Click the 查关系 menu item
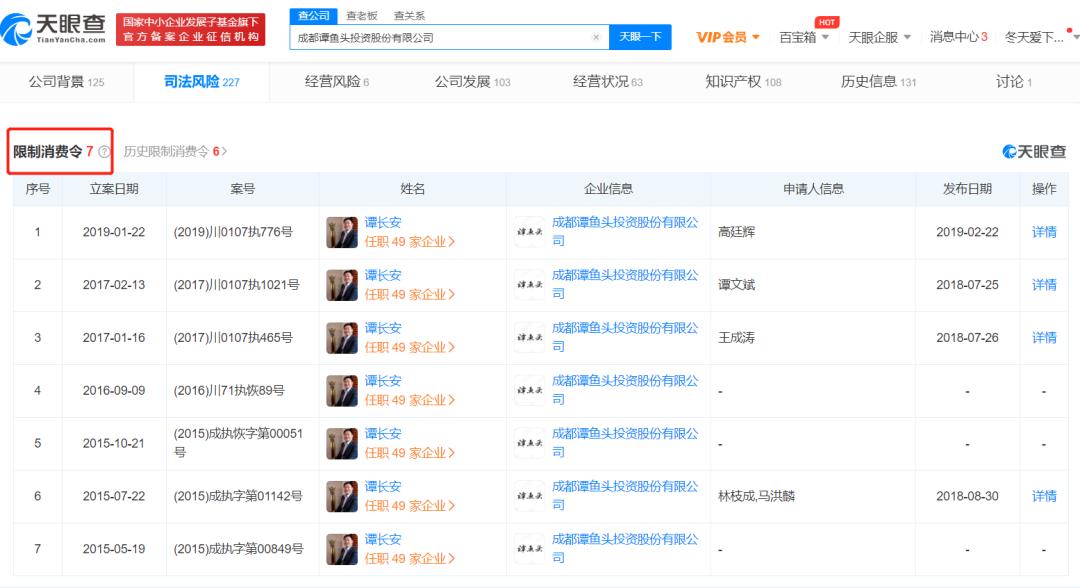Screen dimensions: 1080x588 [410, 14]
